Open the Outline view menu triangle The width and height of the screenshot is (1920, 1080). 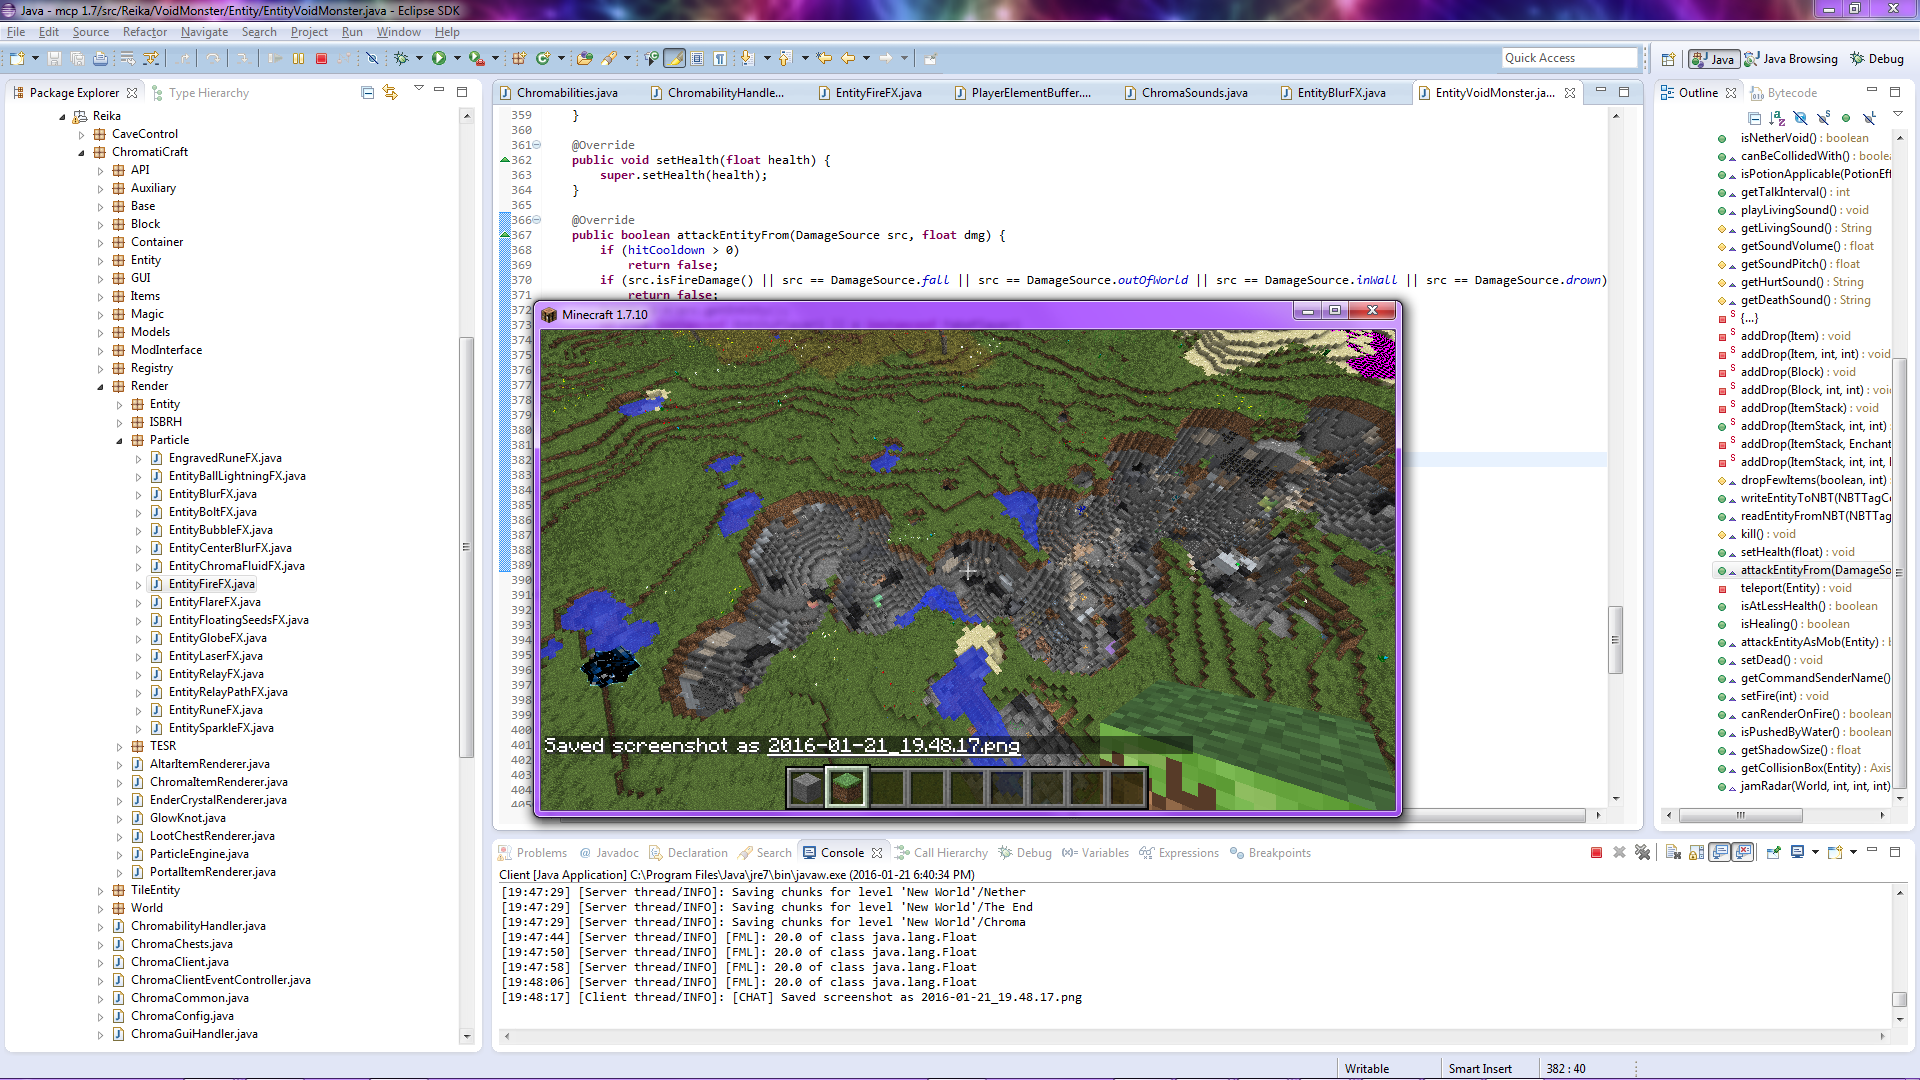pos(1898,114)
